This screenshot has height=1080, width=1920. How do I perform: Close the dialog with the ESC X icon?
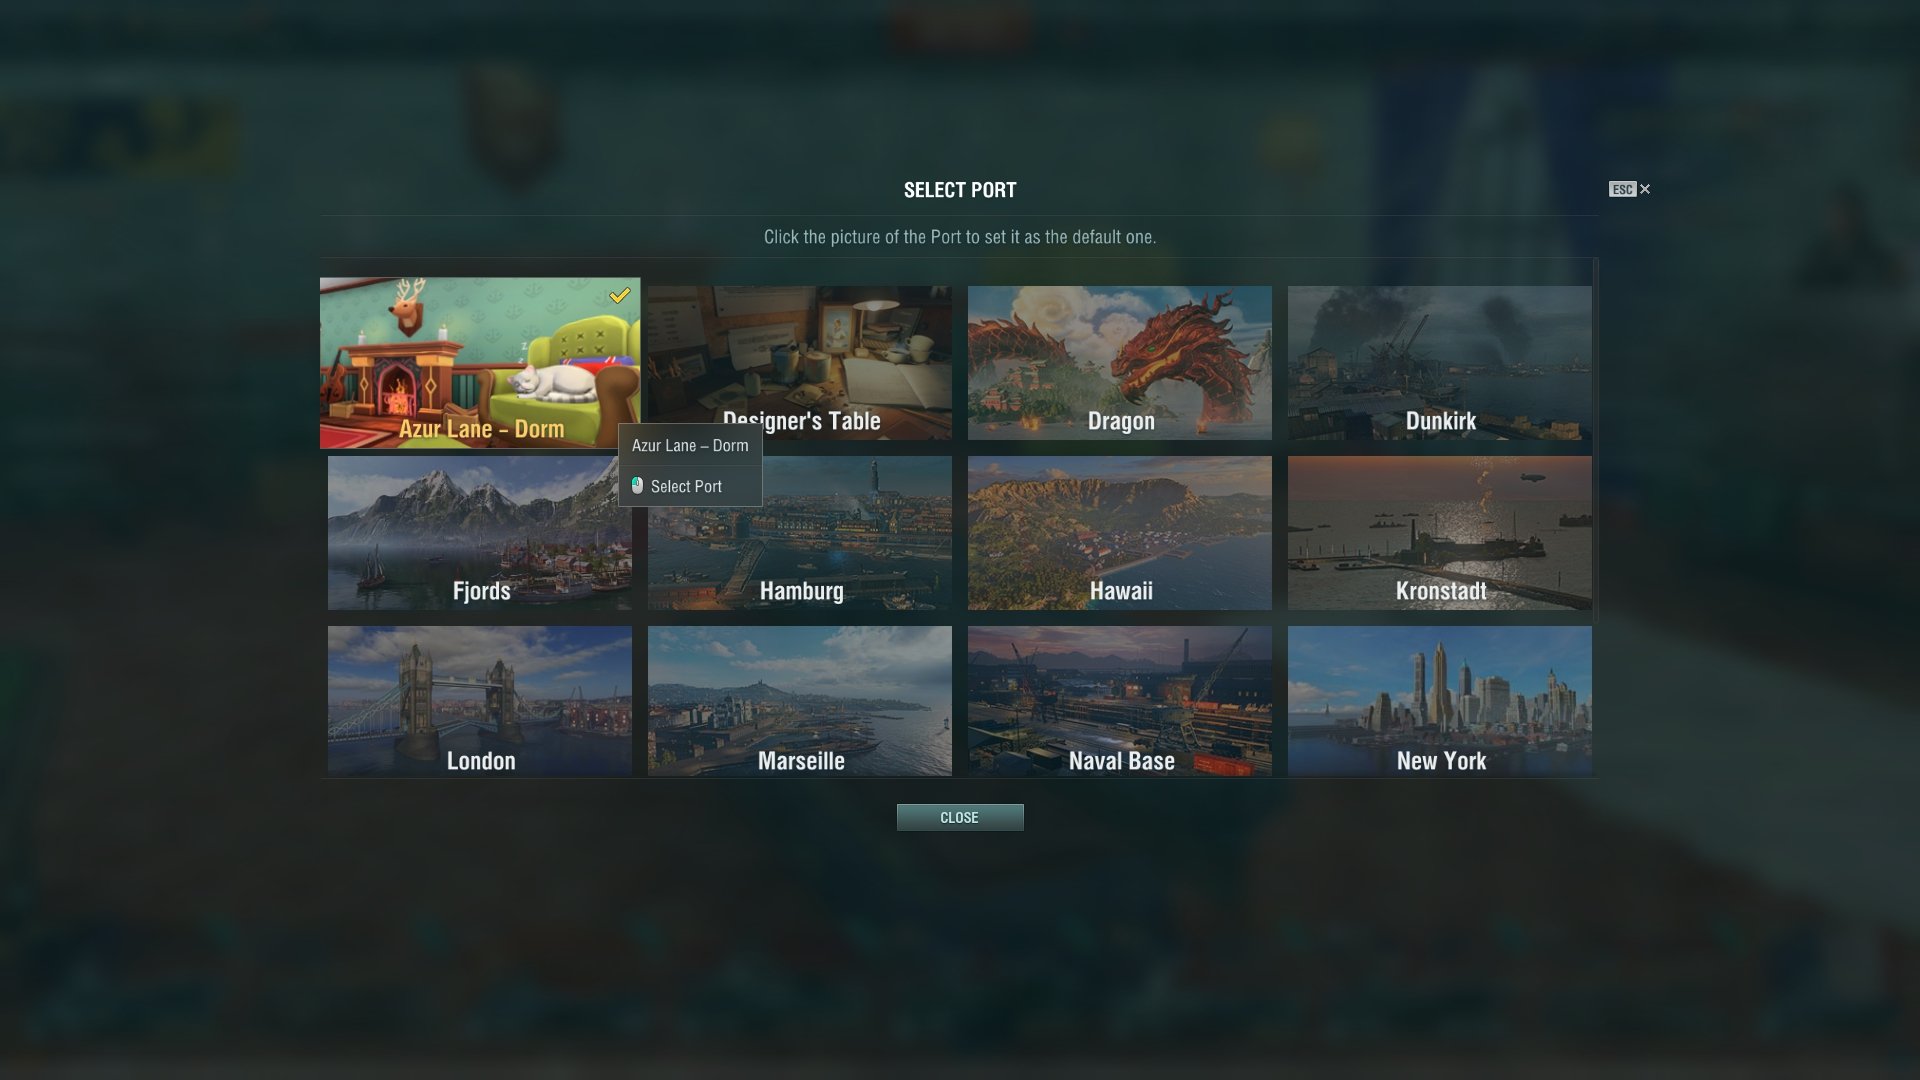pyautogui.click(x=1645, y=189)
